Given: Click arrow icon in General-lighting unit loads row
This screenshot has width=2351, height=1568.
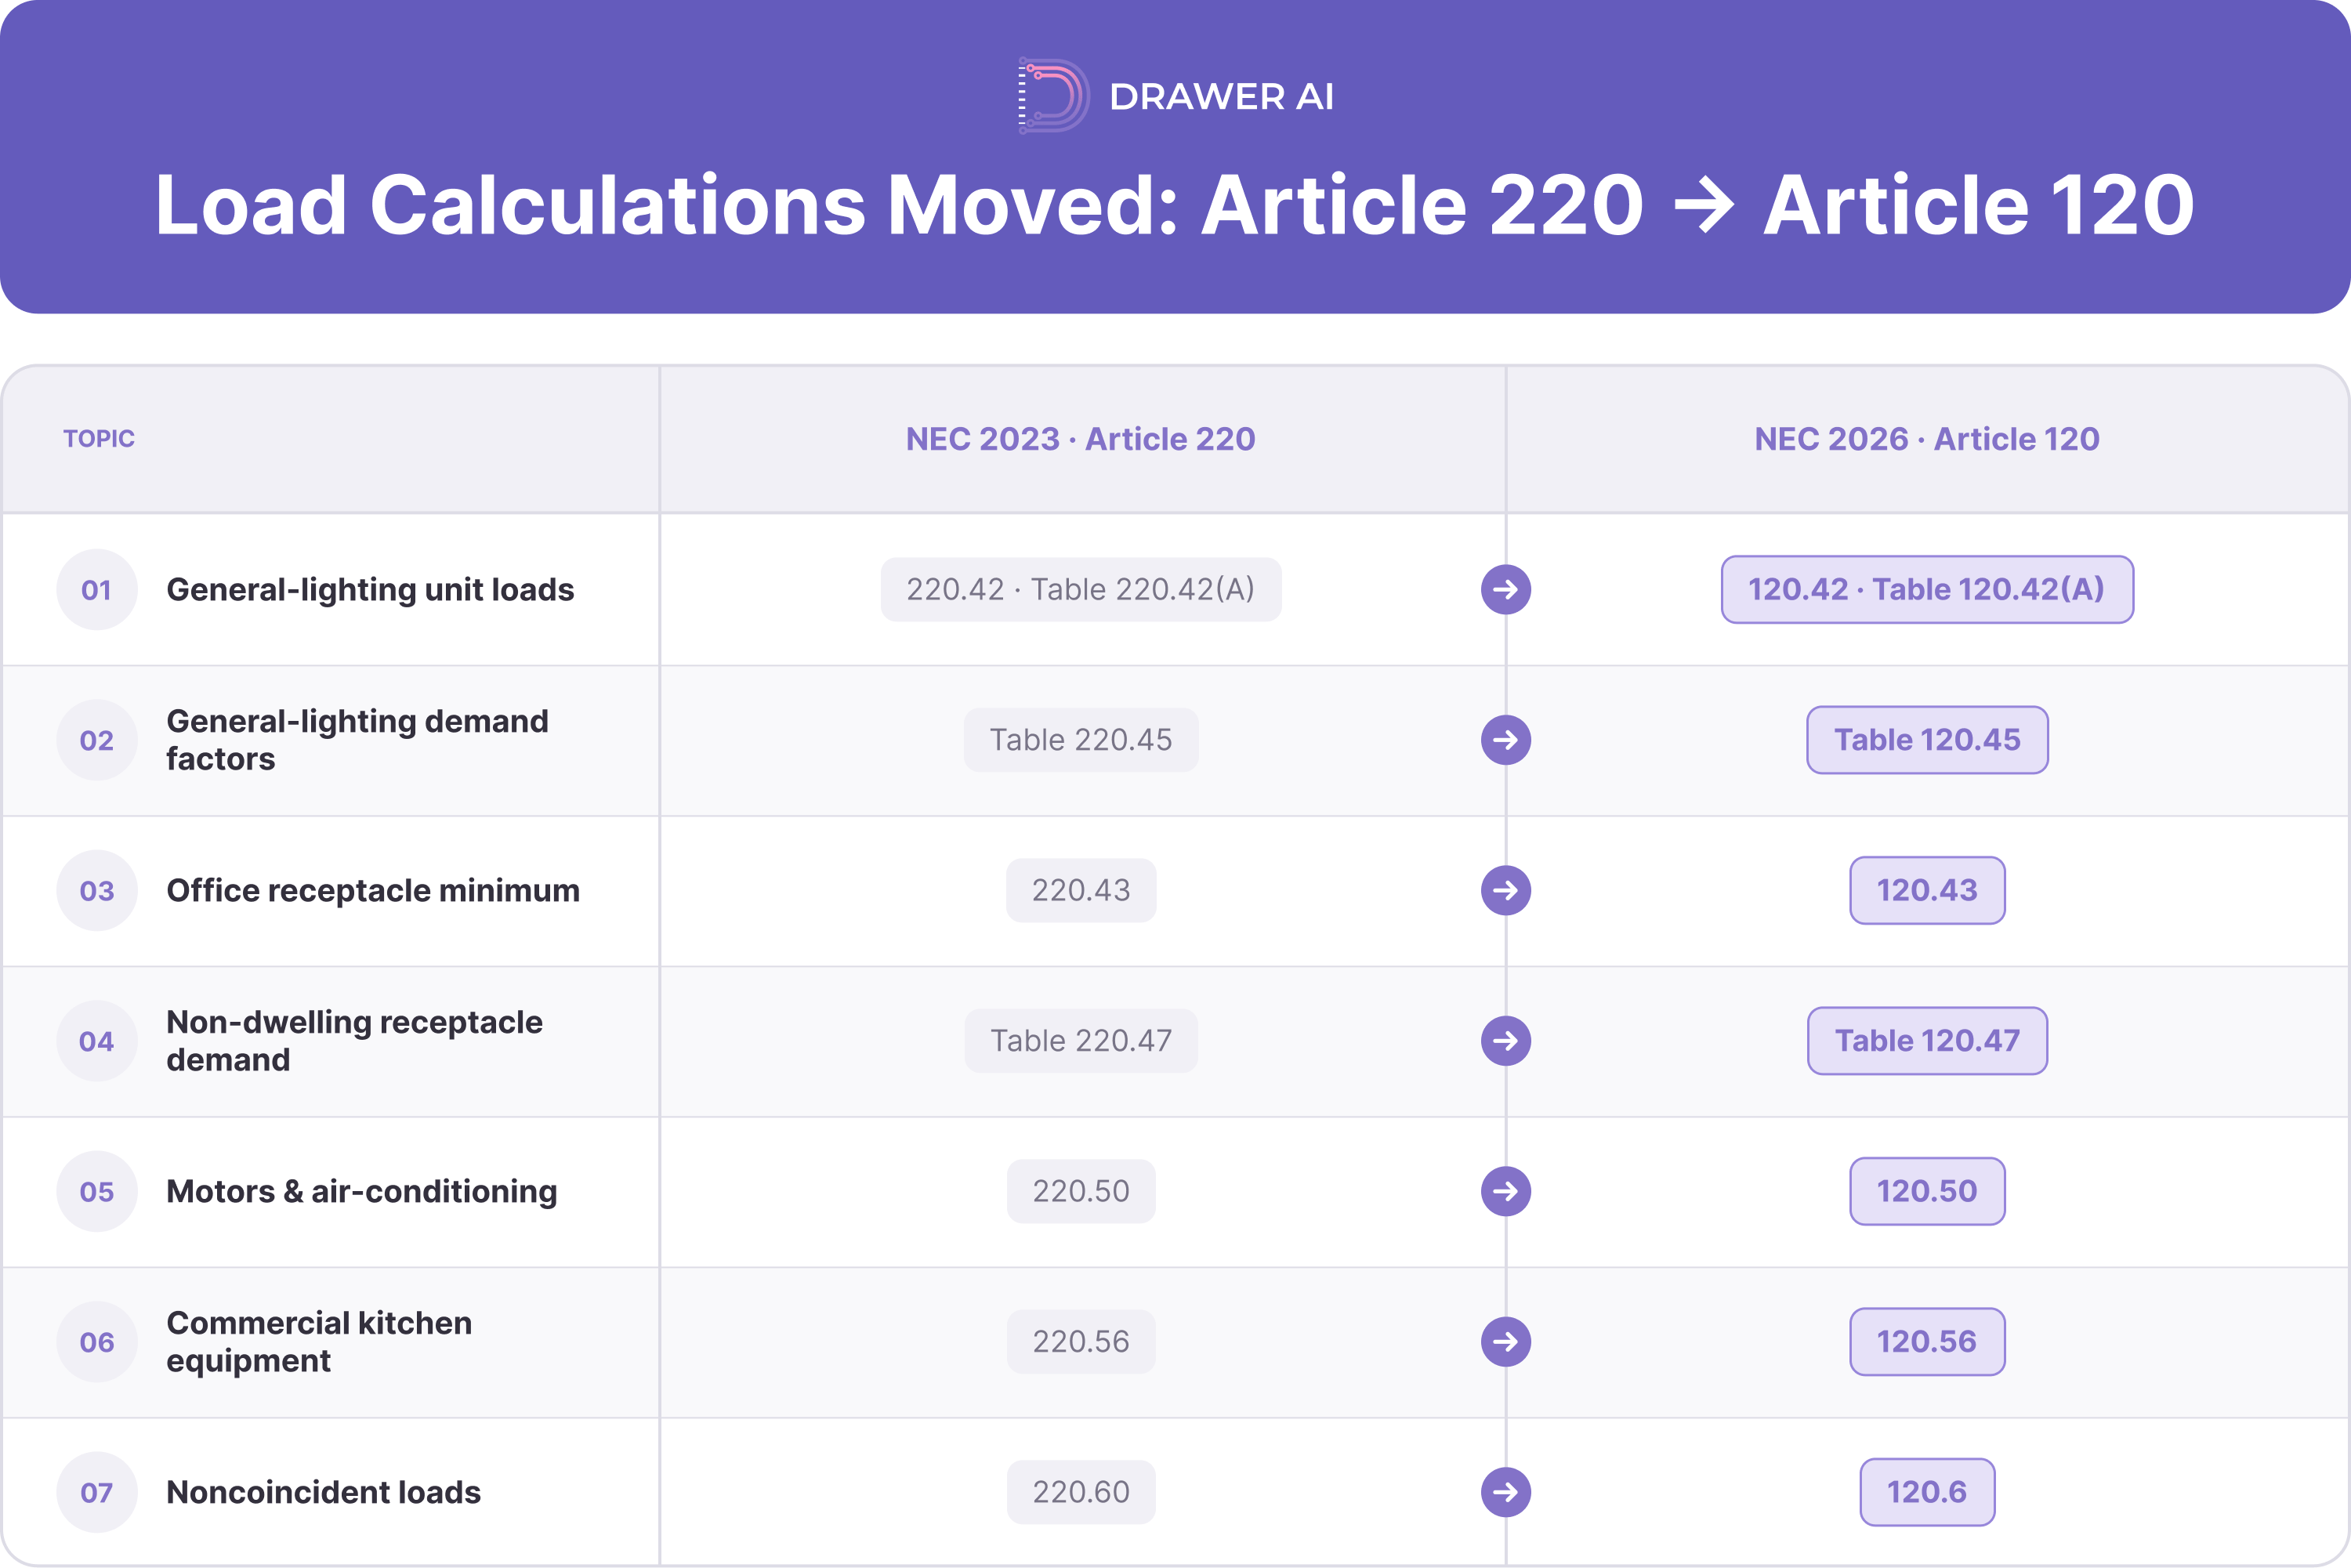Looking at the screenshot, I should click(1506, 590).
